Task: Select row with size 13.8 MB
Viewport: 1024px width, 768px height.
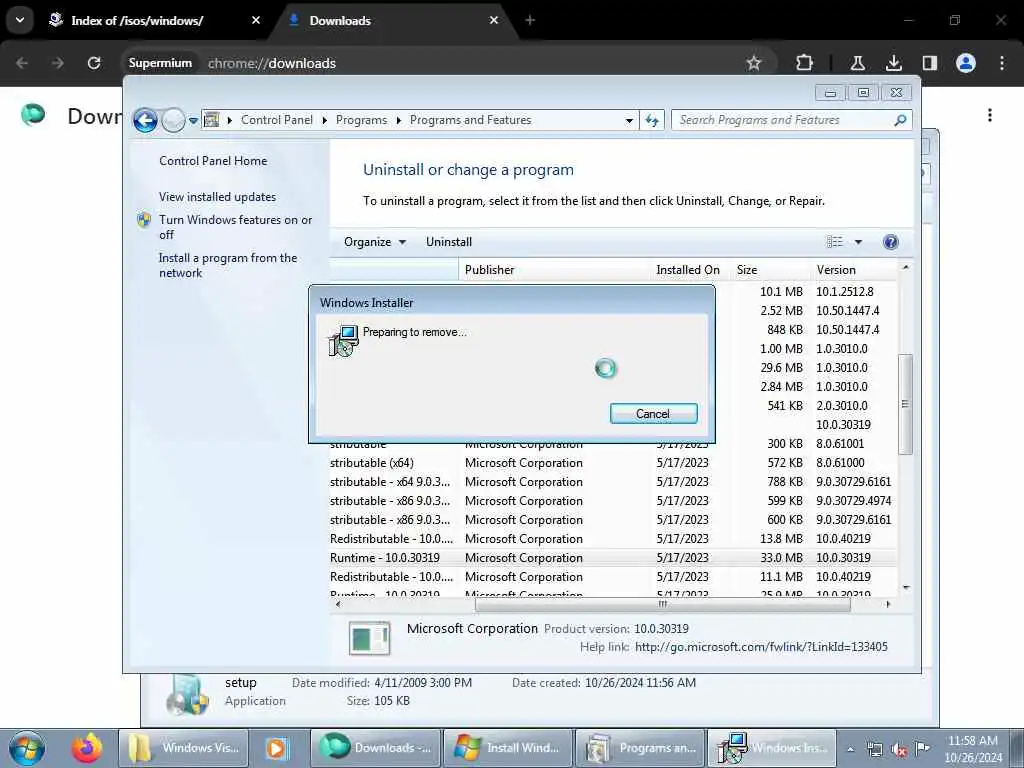Action: 613,539
